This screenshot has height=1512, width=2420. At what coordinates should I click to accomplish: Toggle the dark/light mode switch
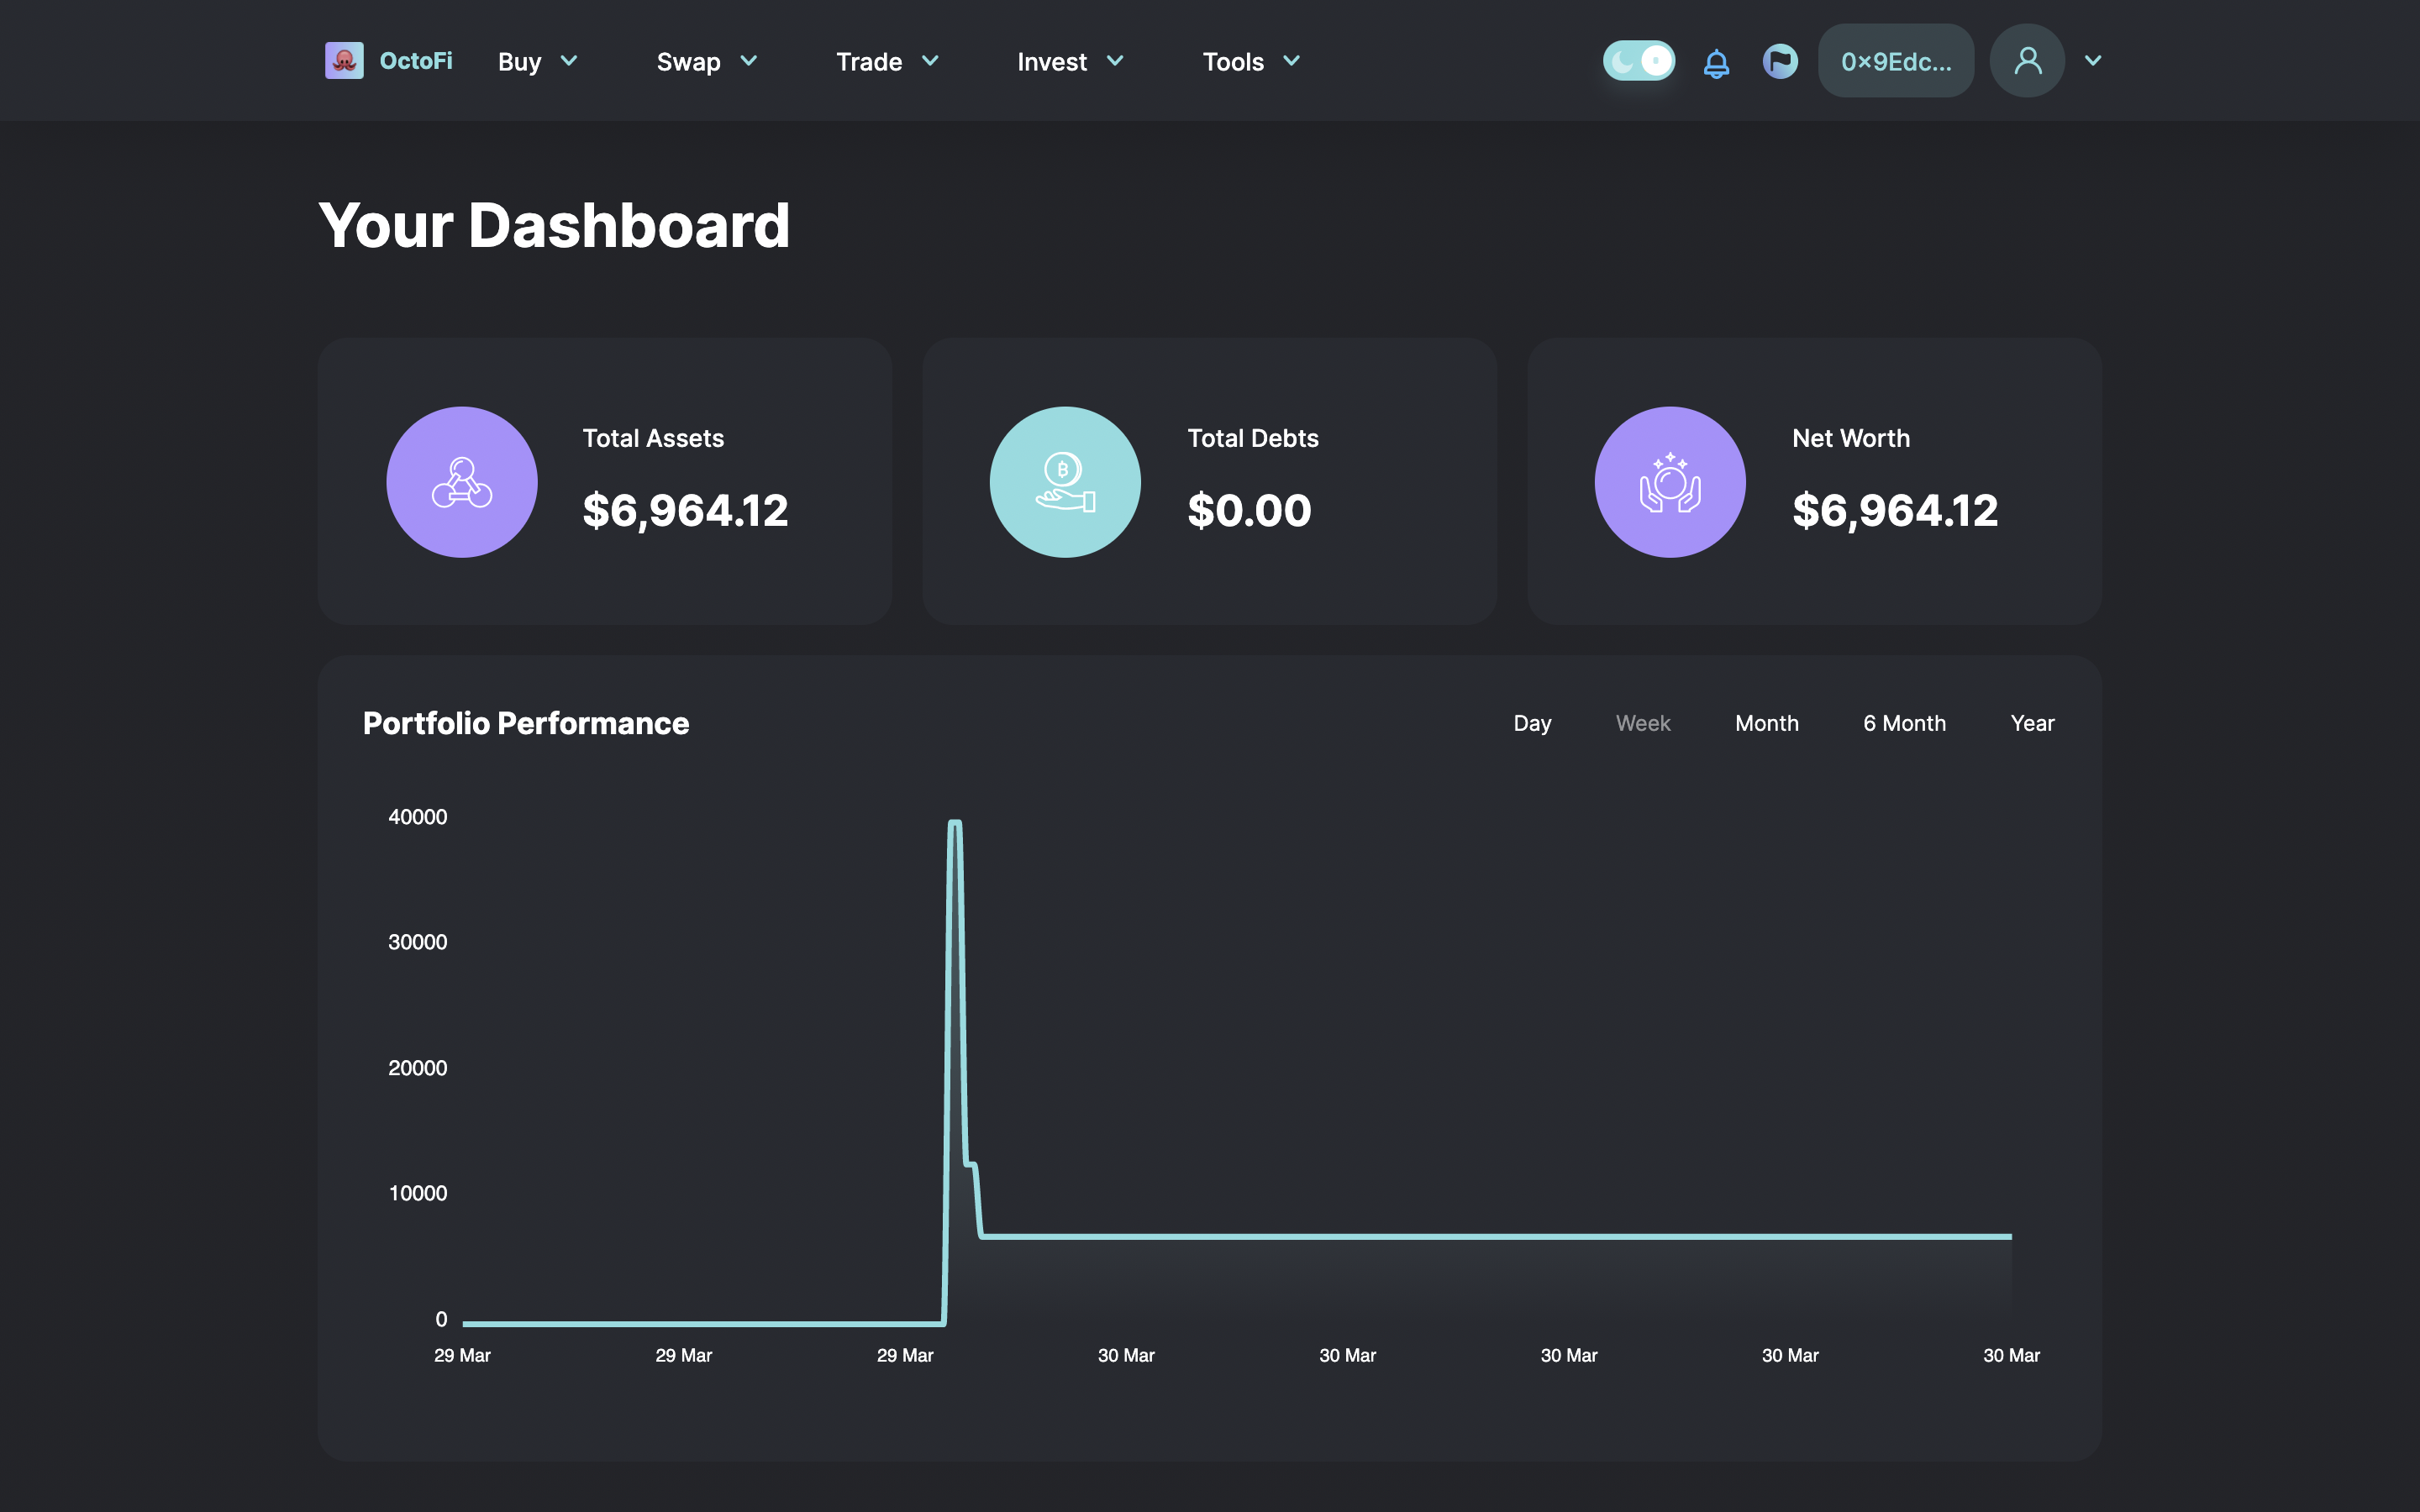tap(1638, 61)
